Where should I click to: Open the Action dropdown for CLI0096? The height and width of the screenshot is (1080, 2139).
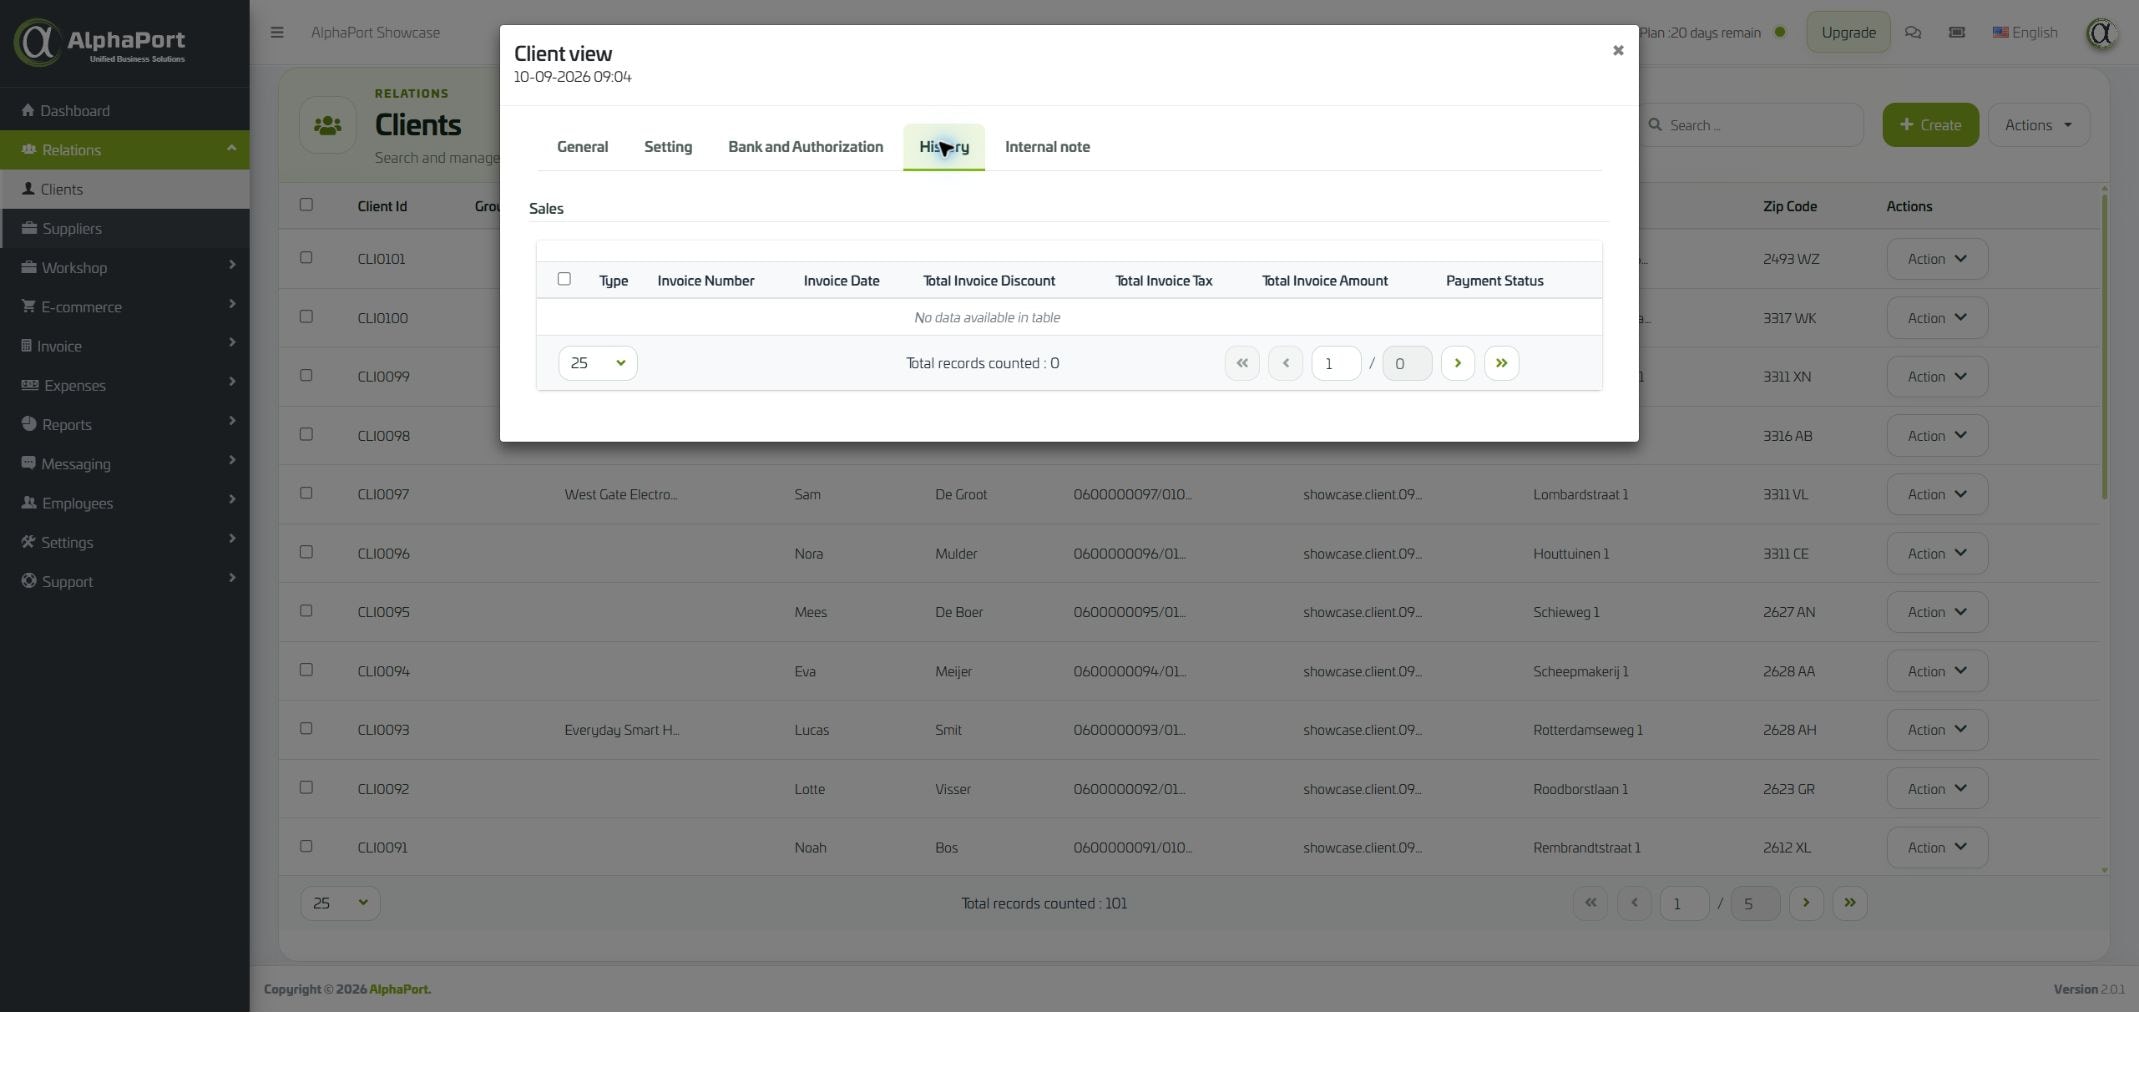(1937, 553)
